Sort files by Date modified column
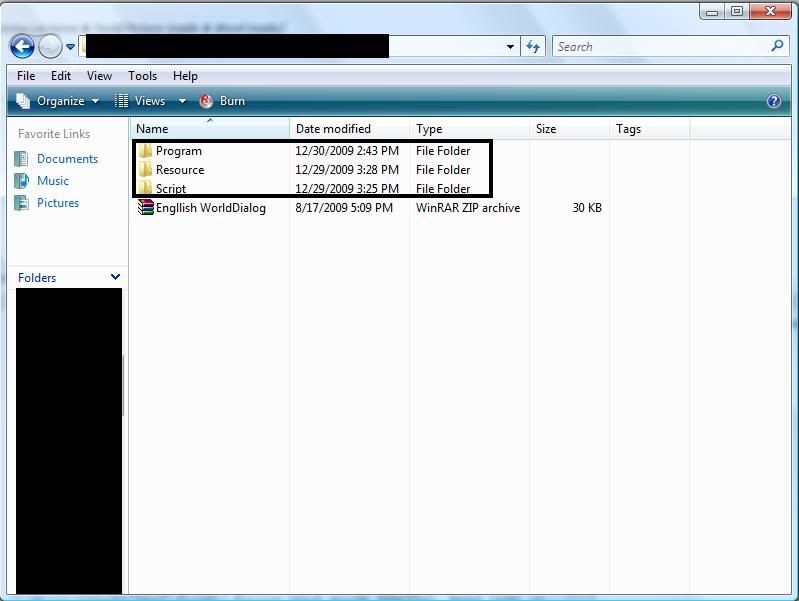 (x=333, y=129)
